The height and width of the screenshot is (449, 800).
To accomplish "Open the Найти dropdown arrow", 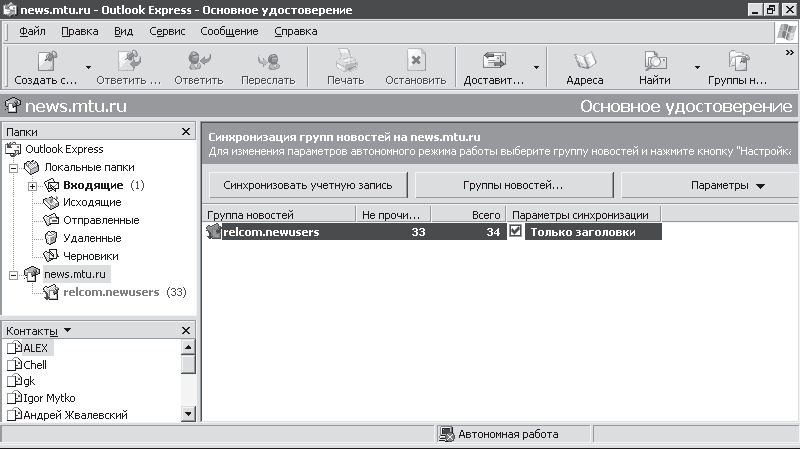I will [x=697, y=67].
